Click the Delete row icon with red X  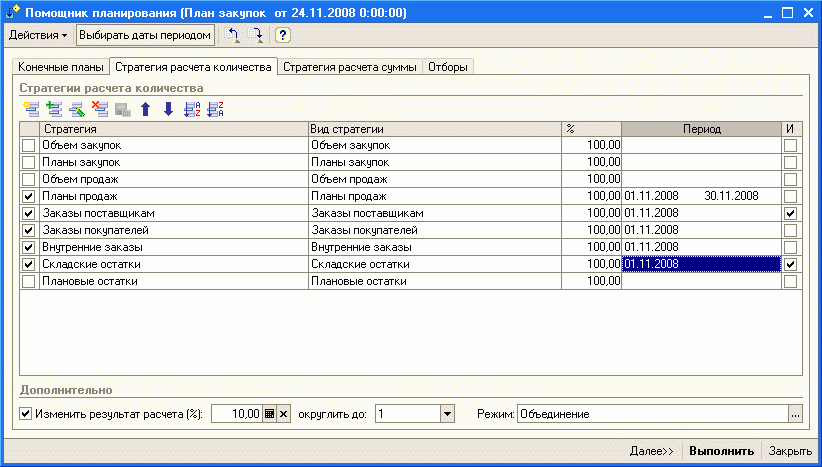click(100, 109)
